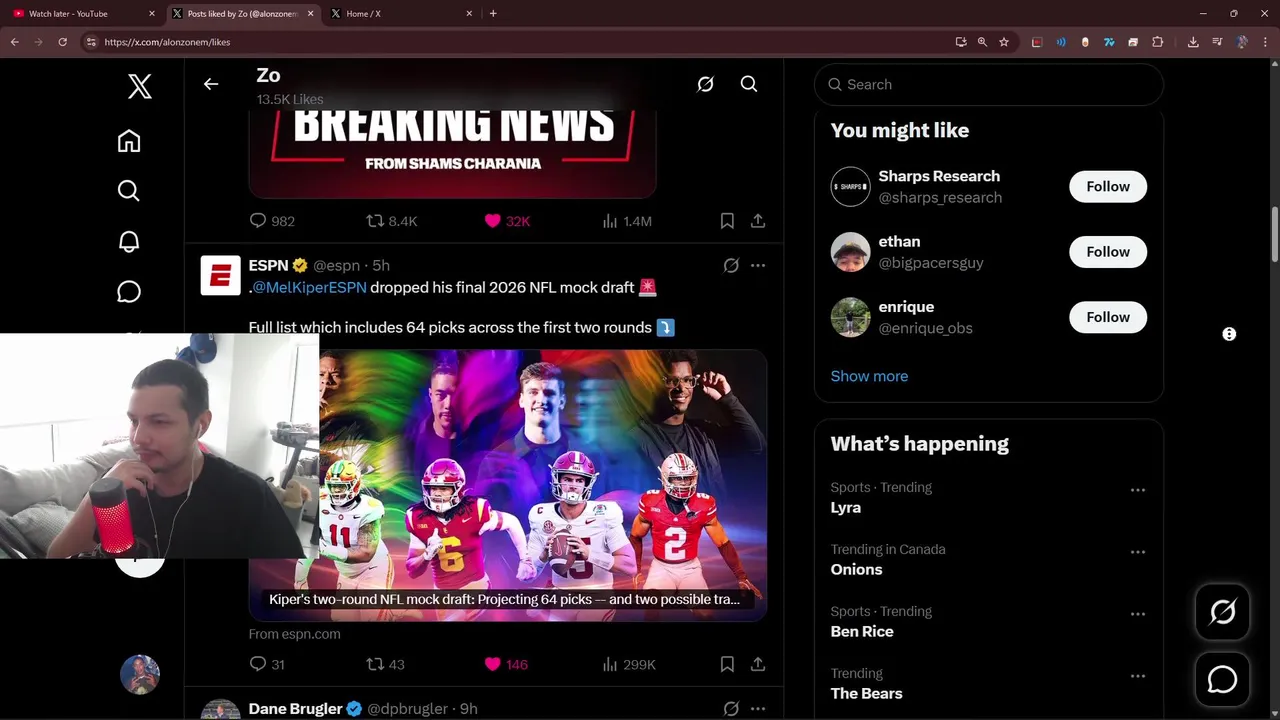Open the Extensions puzzle icon
Viewport: 1280px width, 720px height.
1157,42
